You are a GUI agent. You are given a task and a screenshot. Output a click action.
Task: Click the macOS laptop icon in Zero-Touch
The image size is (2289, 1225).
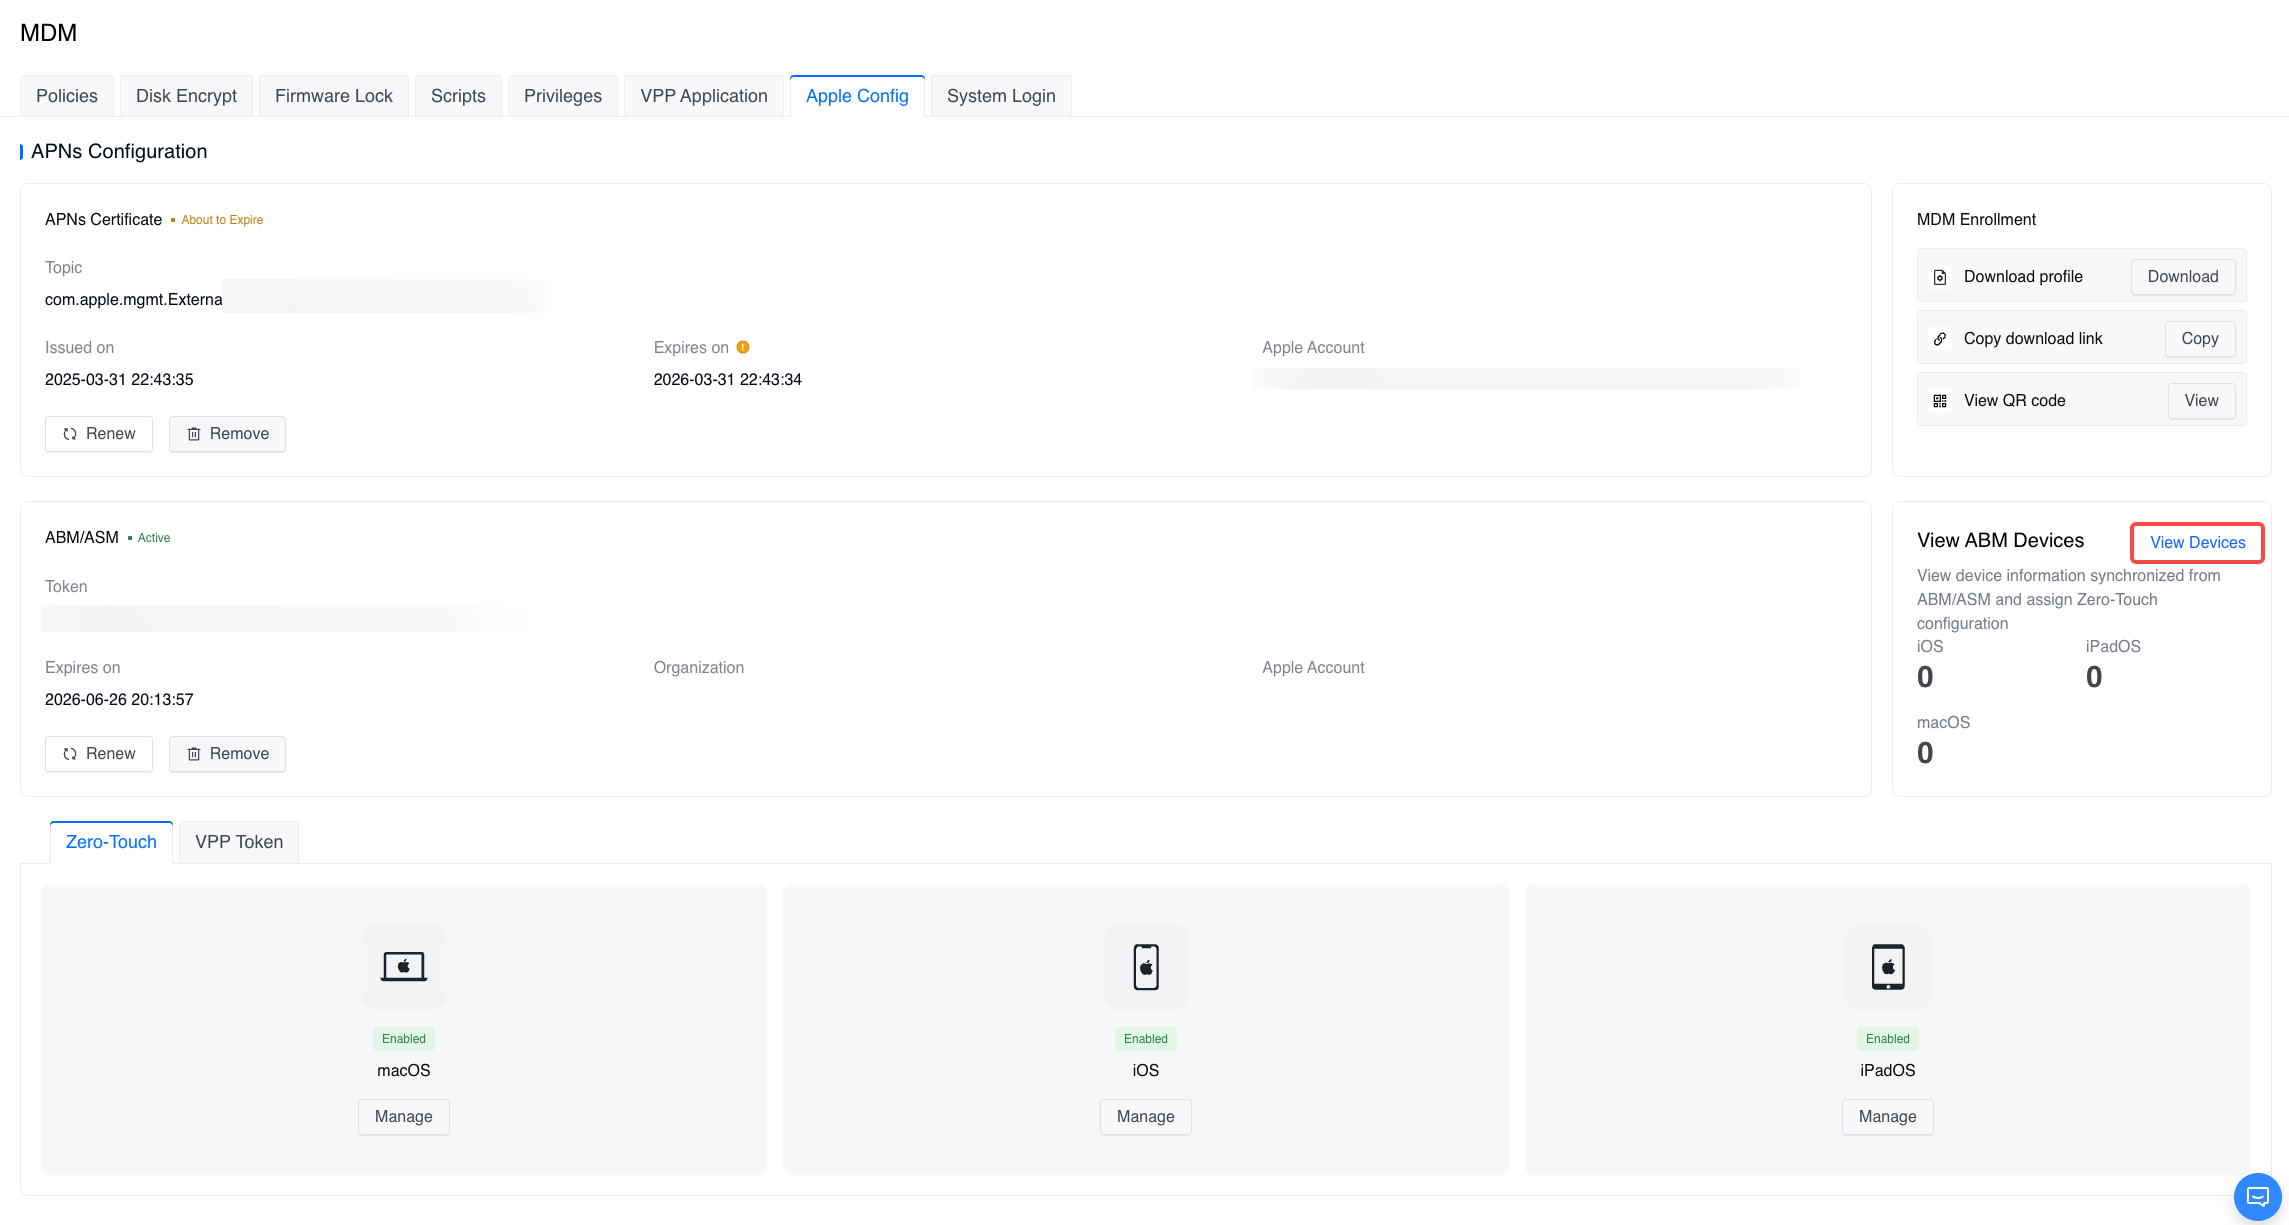(x=403, y=967)
